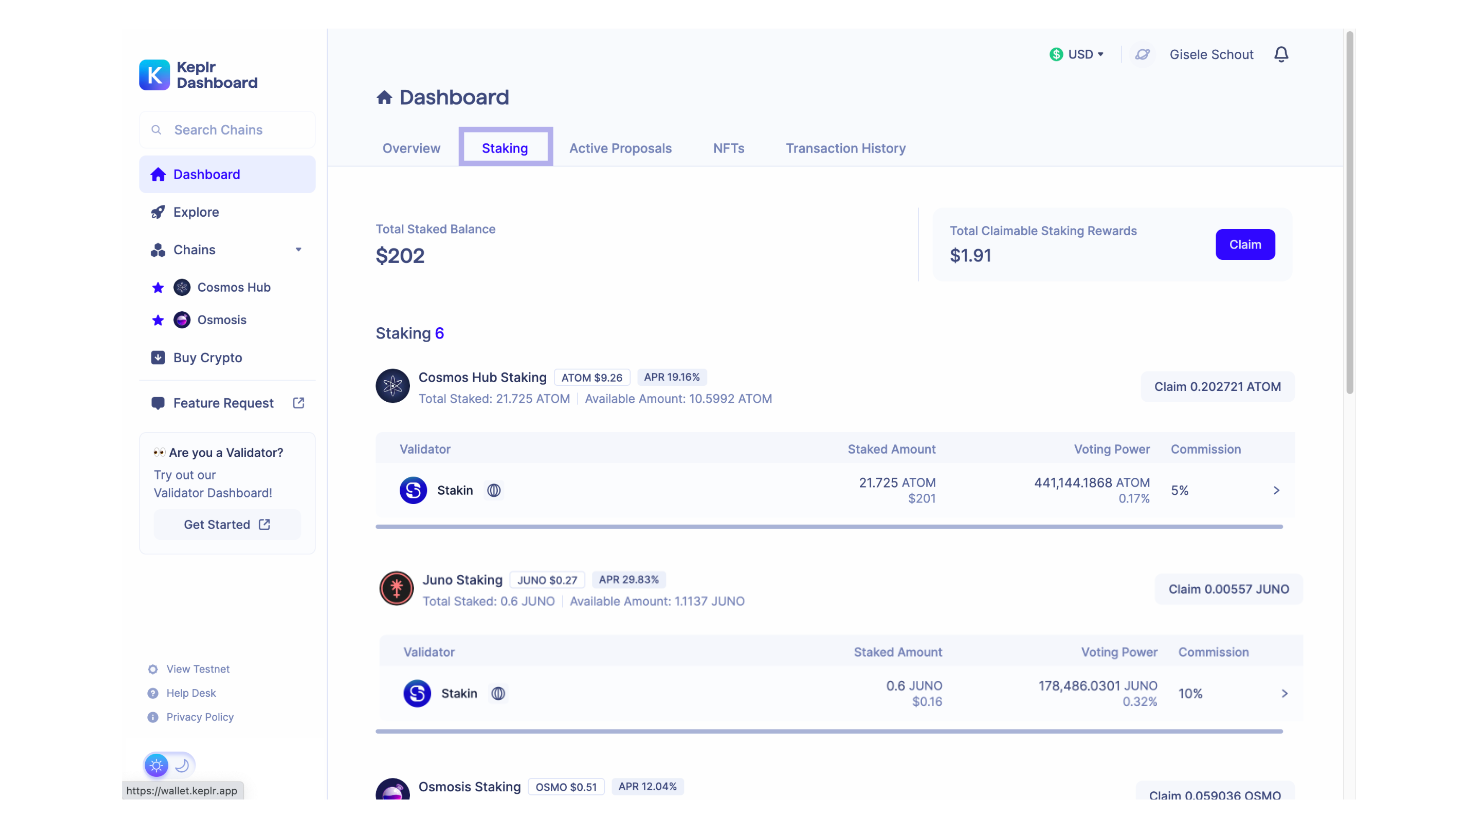Click the Cosmos Hub Staking title
Screen dimensions: 1474x830
click(x=482, y=377)
